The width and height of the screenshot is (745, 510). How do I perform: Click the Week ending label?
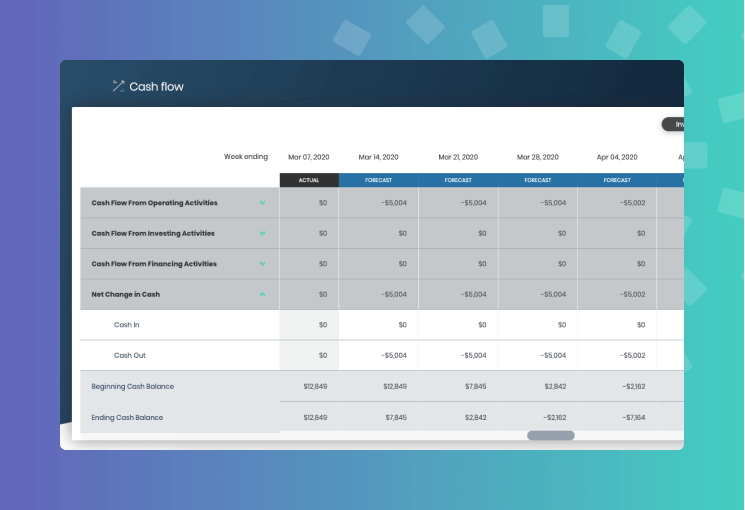coord(246,157)
